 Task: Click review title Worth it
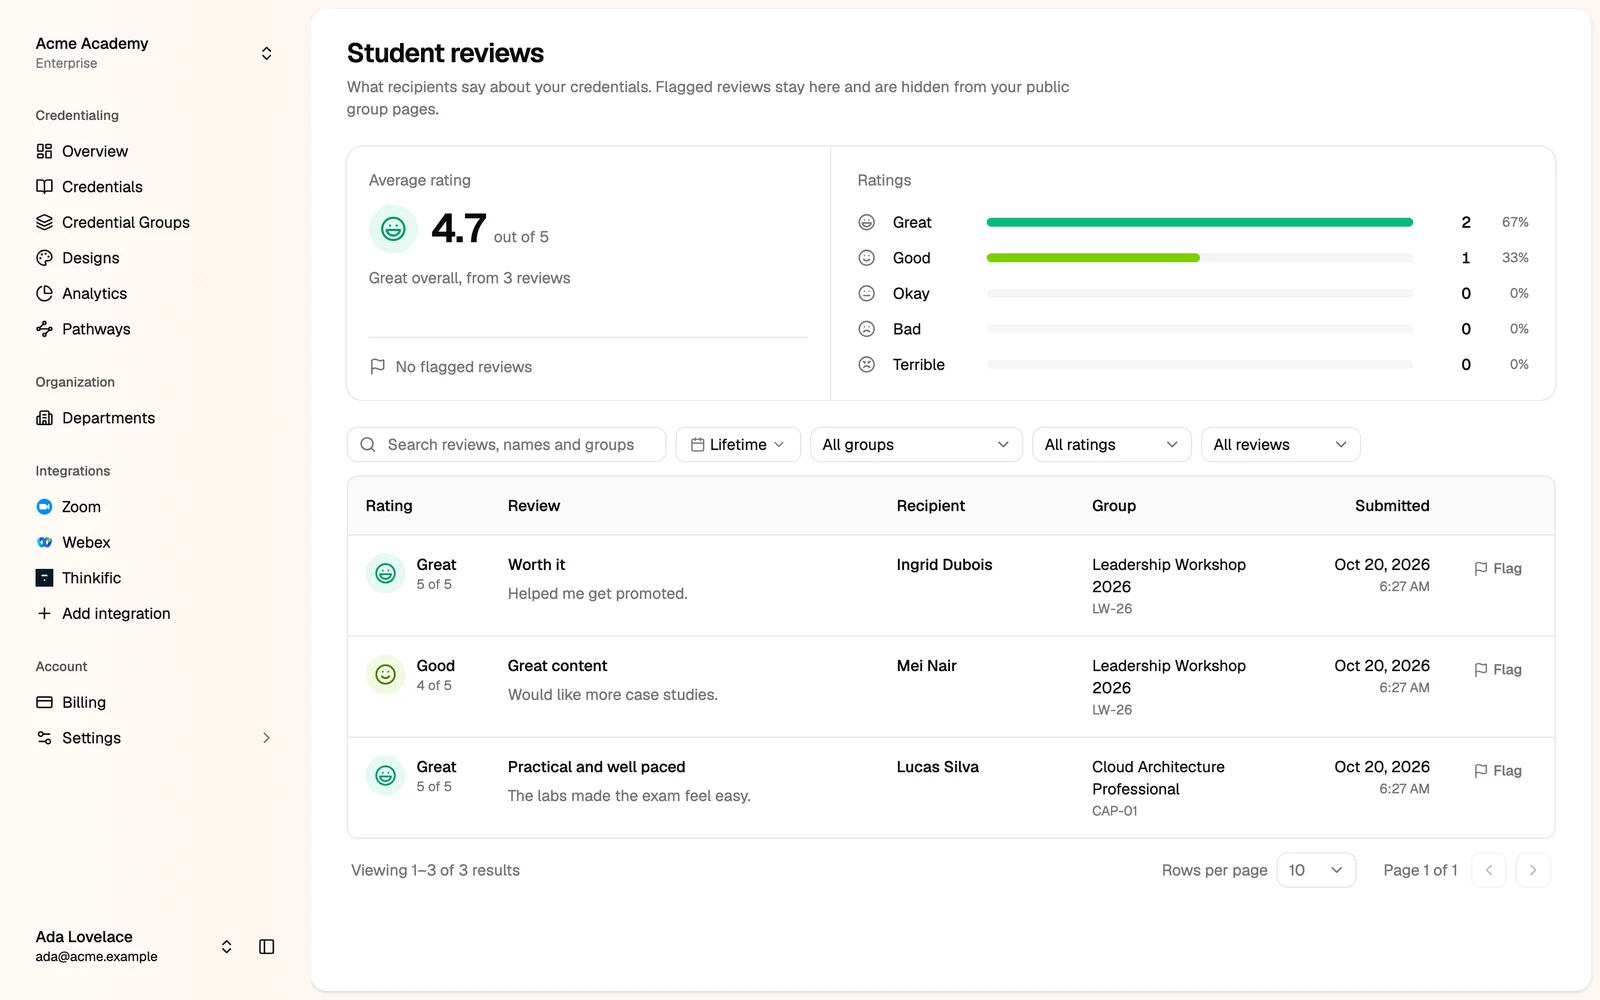point(537,565)
